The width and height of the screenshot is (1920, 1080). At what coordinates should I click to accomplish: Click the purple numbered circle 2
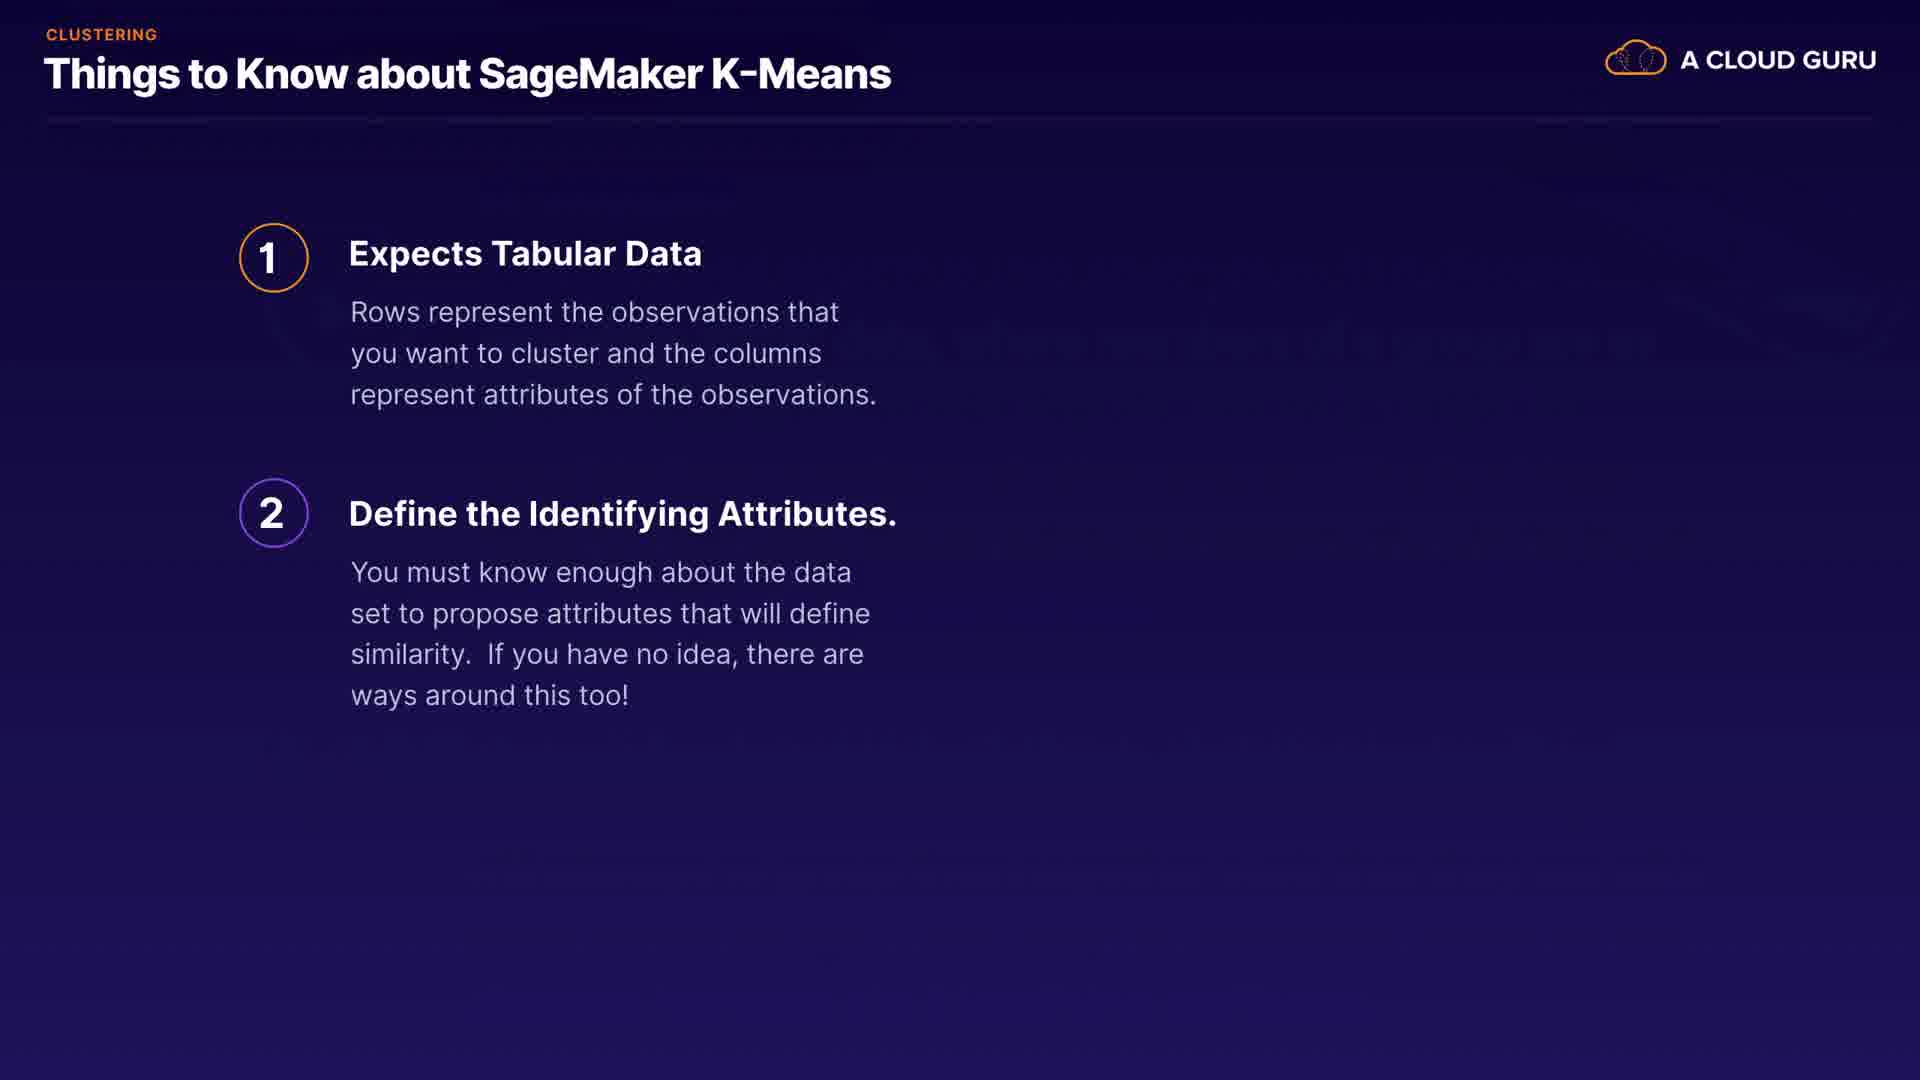(273, 513)
